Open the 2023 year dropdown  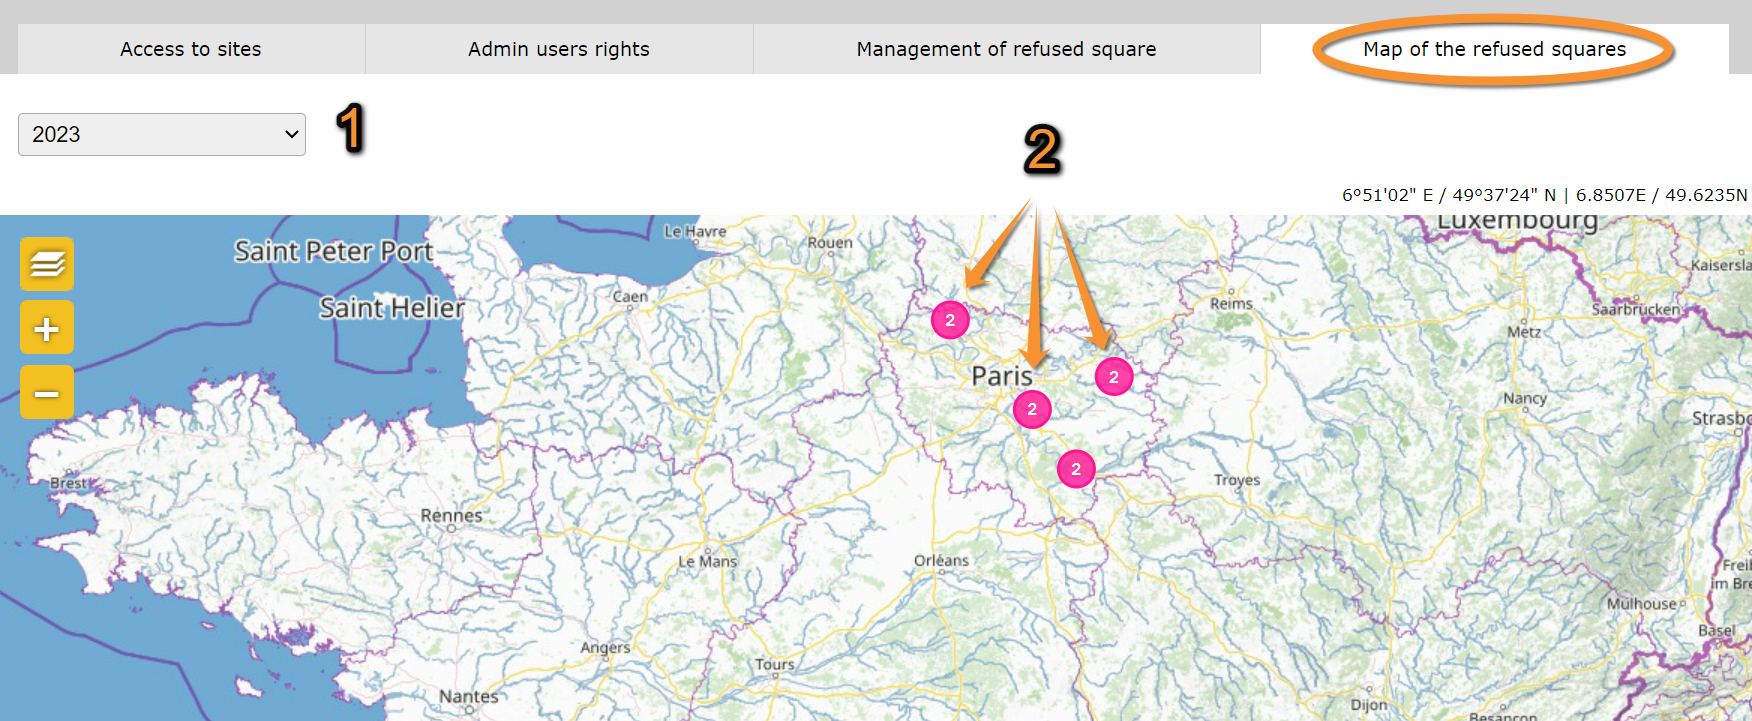(x=162, y=134)
